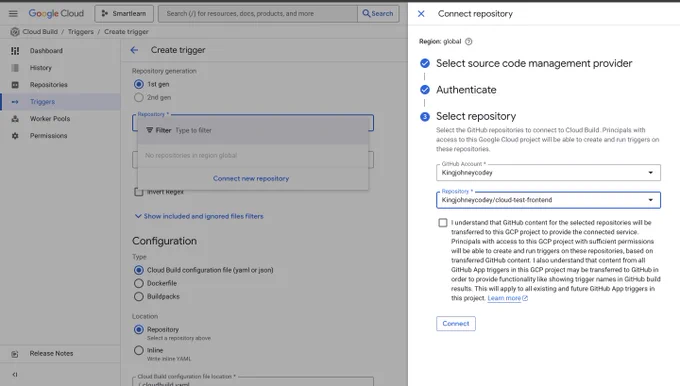Click the Authenticate step heading
This screenshot has width=680, height=386.
coord(466,90)
